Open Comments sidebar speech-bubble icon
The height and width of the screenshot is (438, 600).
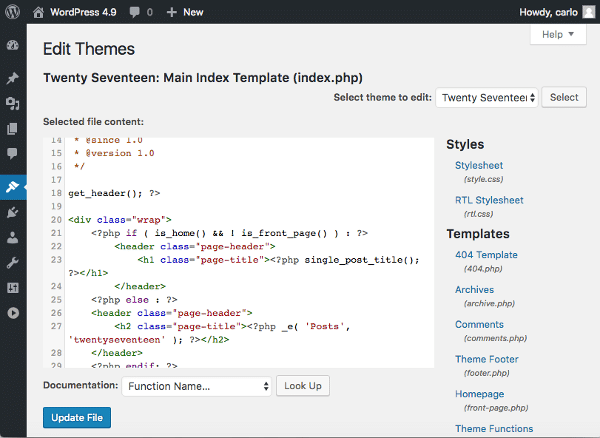[13, 153]
